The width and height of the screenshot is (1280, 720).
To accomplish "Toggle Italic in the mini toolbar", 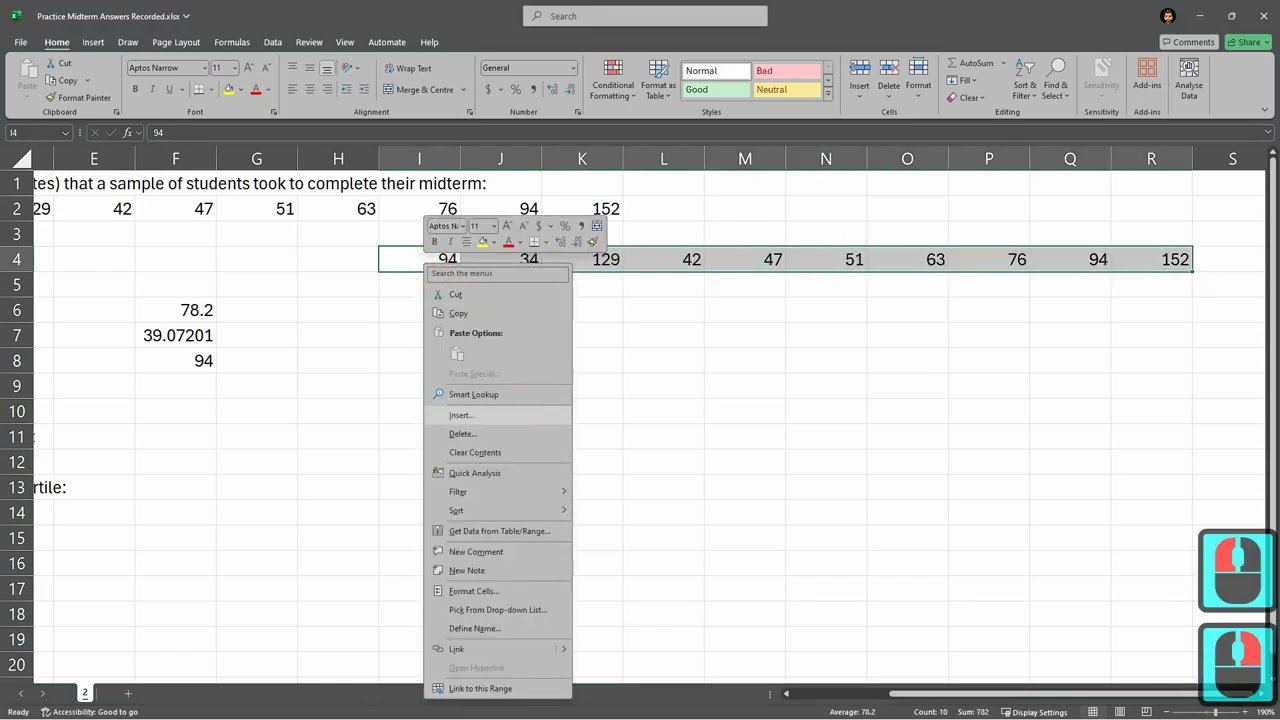I will tap(450, 242).
